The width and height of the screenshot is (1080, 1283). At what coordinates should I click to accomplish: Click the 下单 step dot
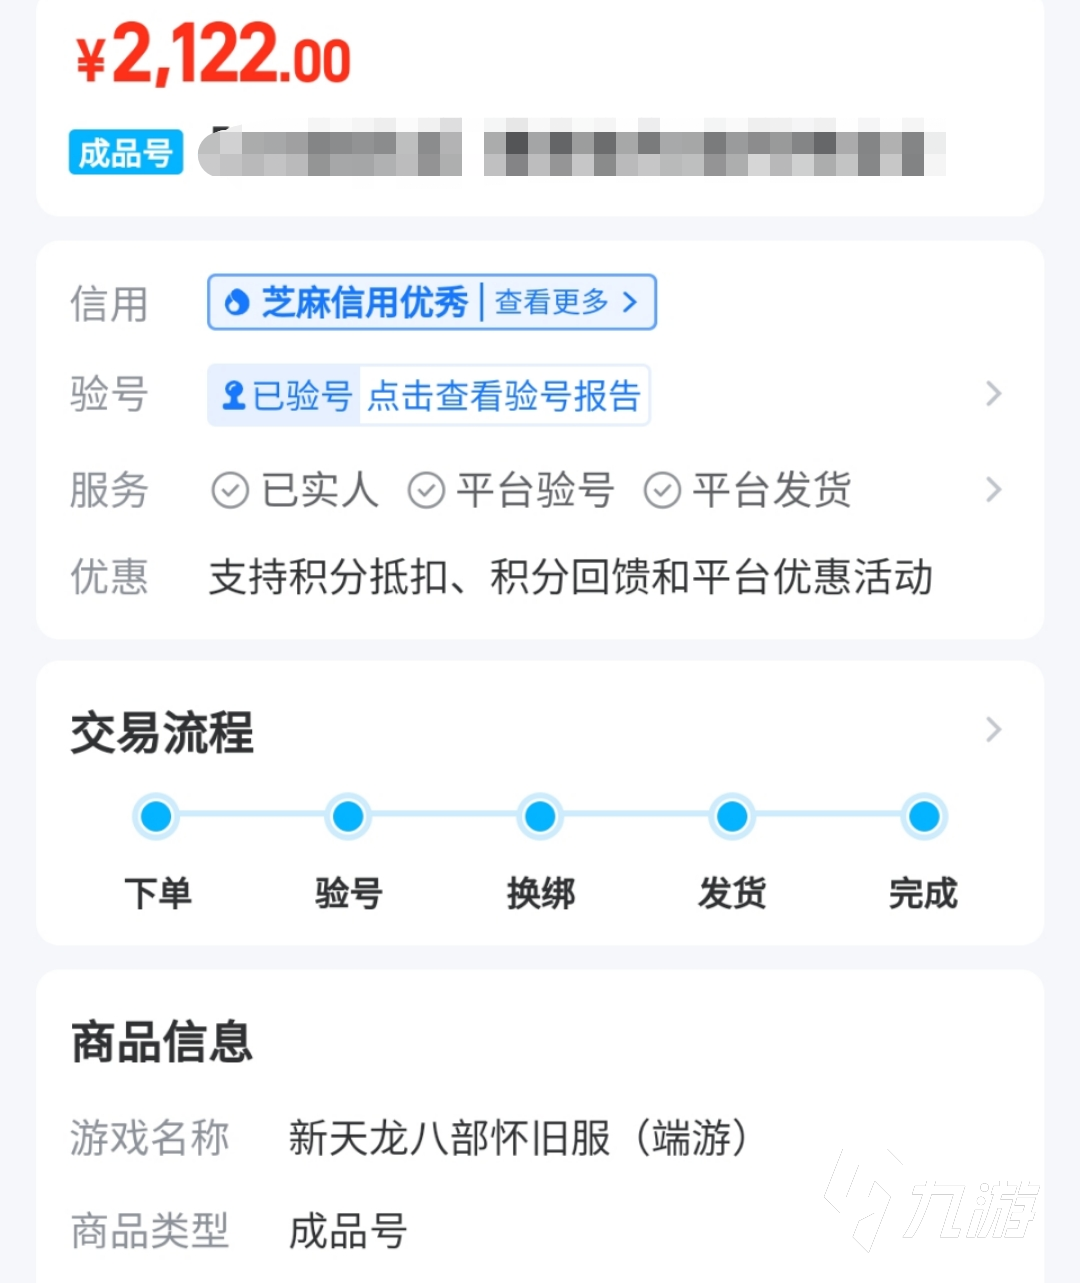156,817
